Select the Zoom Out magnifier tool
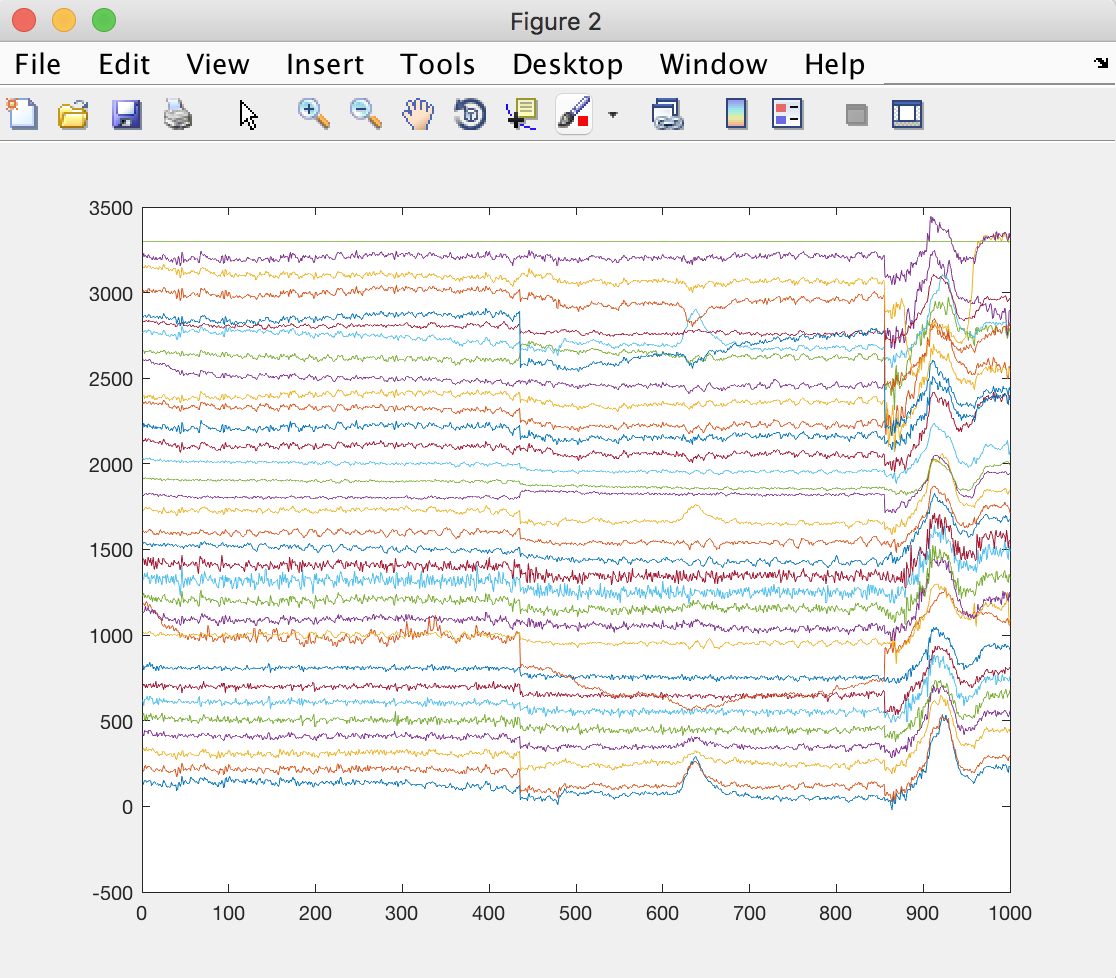 366,115
